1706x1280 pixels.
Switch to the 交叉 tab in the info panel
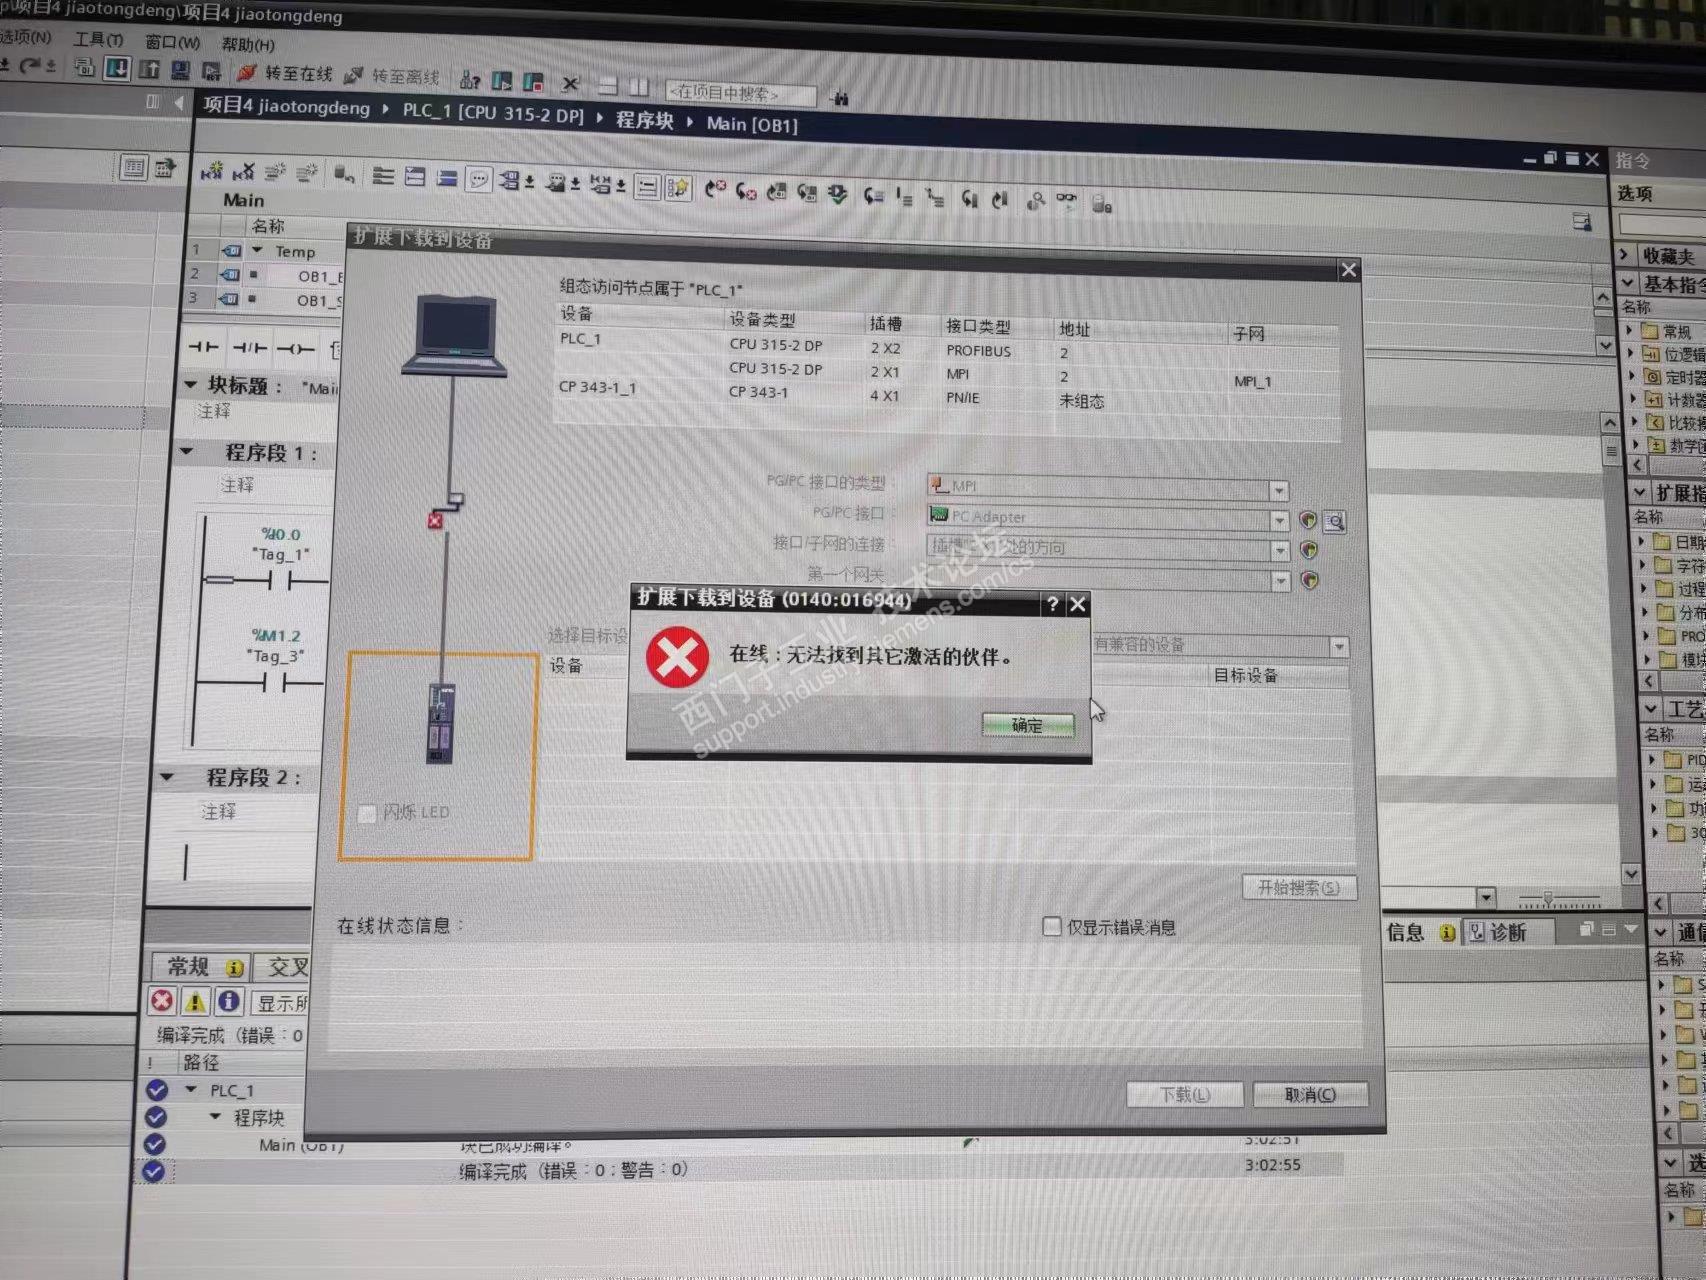click(283, 967)
